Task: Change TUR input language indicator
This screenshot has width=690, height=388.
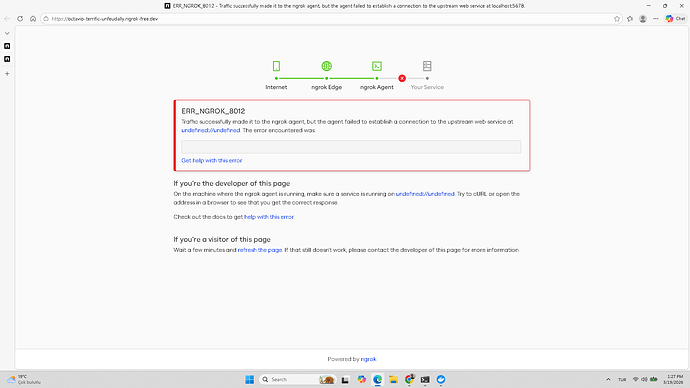Action: tap(622, 379)
